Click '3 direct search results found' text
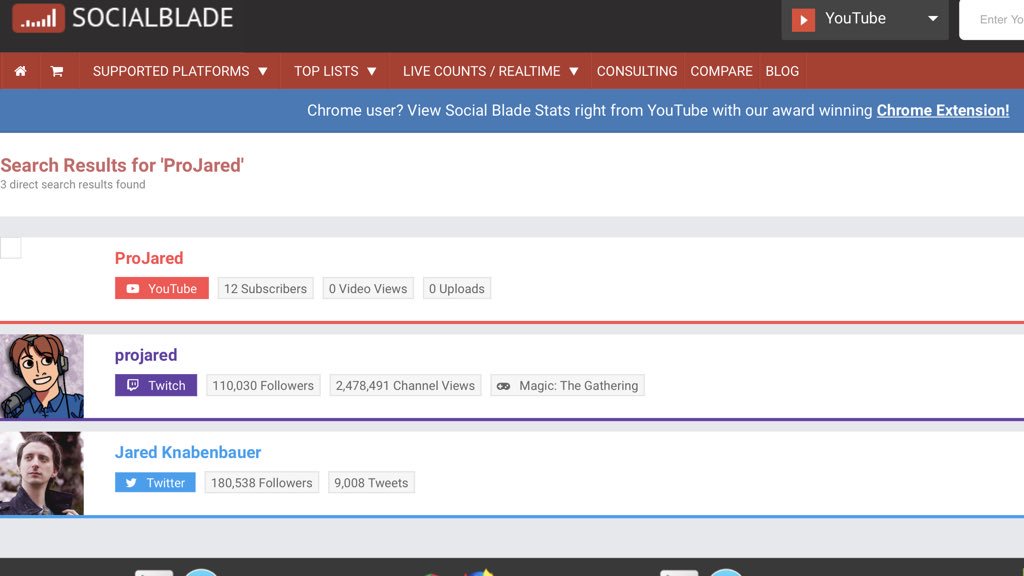The width and height of the screenshot is (1024, 576). pos(72,185)
